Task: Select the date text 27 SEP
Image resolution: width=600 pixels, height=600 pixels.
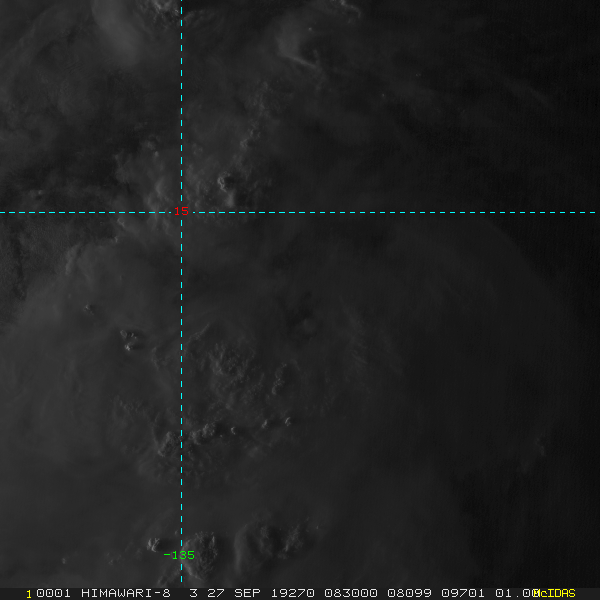Action: (x=234, y=593)
